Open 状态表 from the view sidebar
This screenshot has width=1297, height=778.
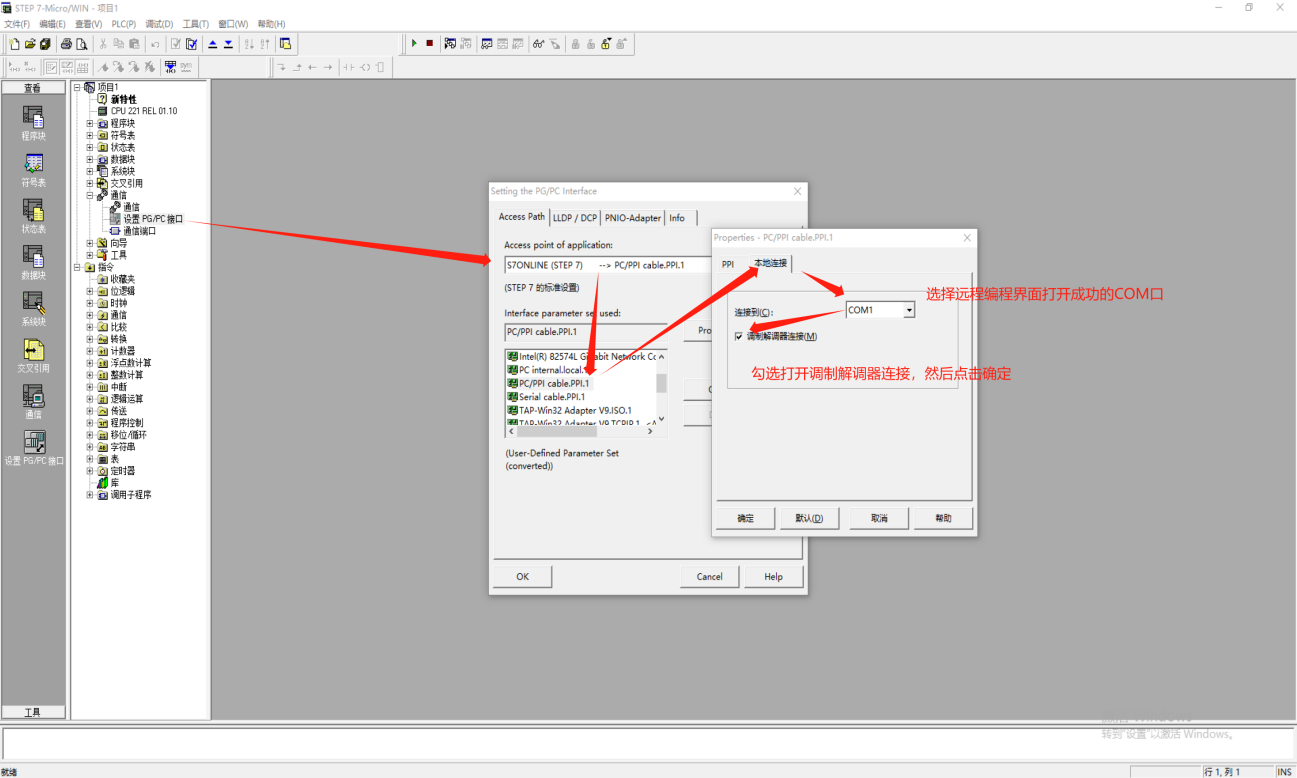33,216
